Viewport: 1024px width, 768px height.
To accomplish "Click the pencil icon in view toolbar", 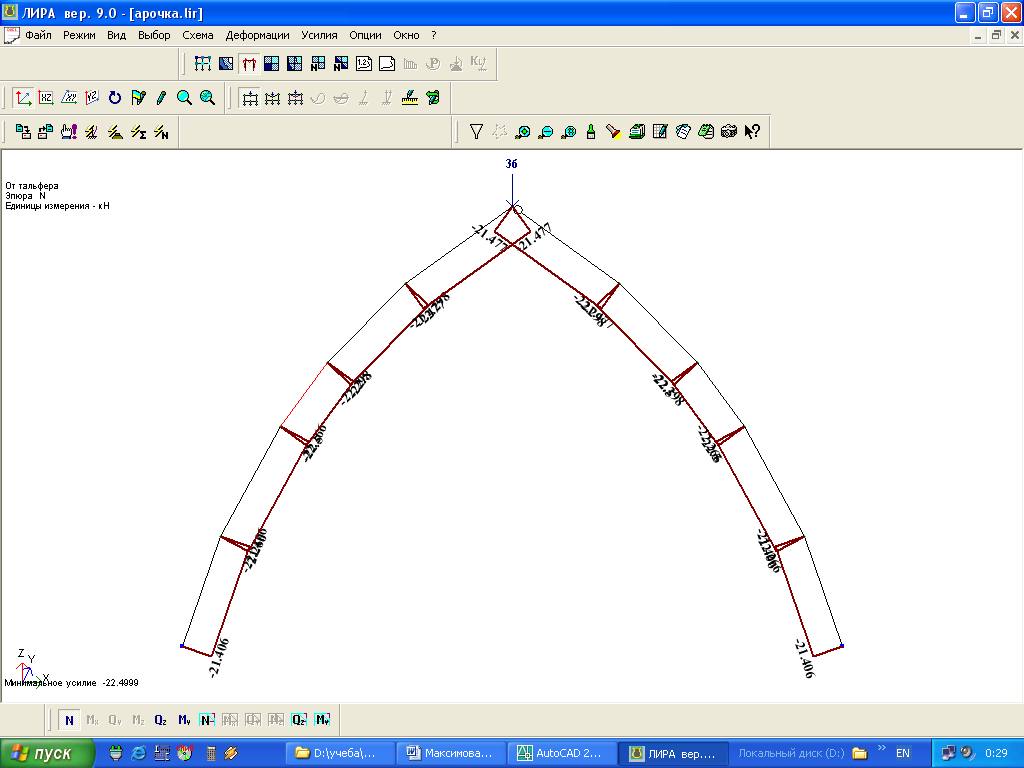I will 161,98.
